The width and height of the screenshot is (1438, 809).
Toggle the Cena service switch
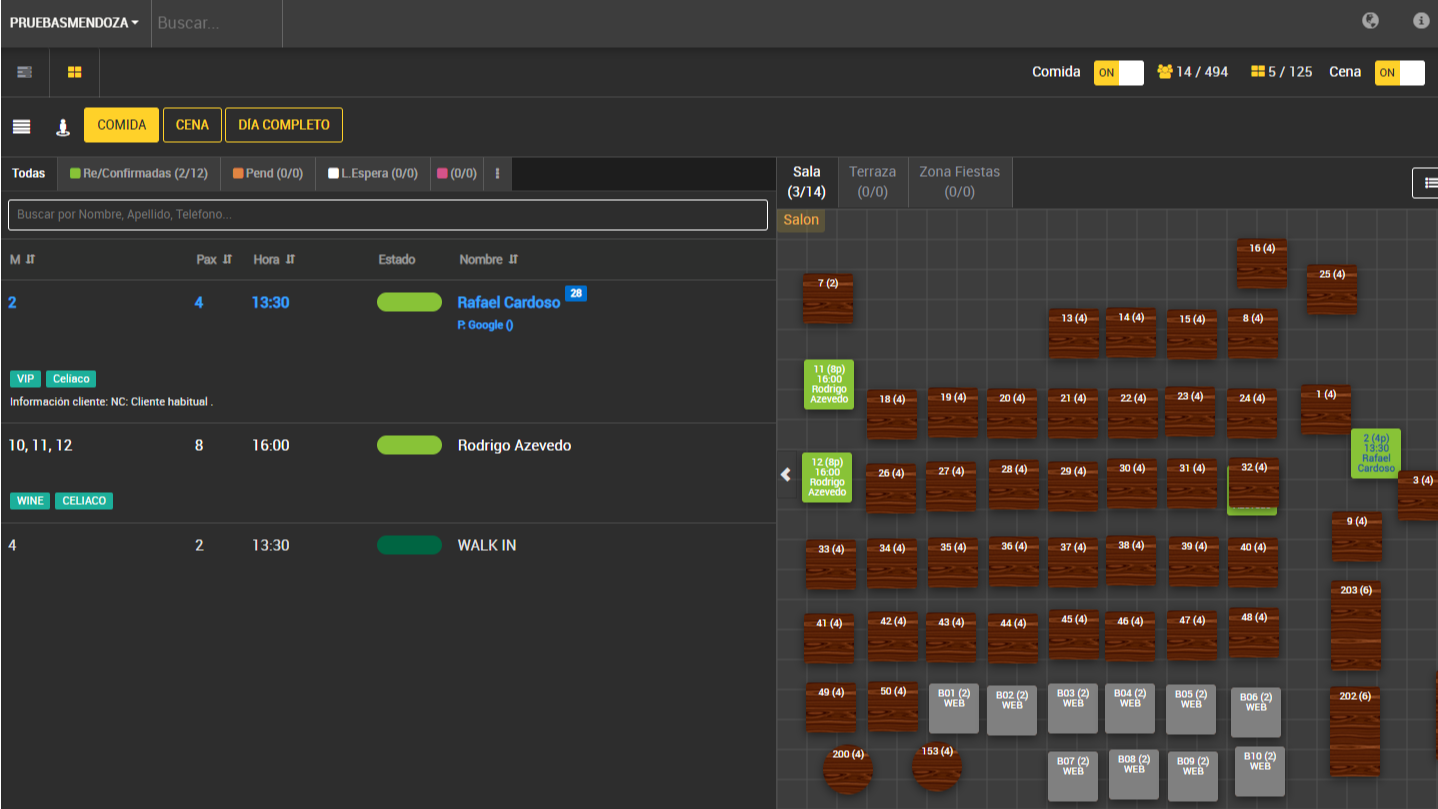pos(1399,72)
